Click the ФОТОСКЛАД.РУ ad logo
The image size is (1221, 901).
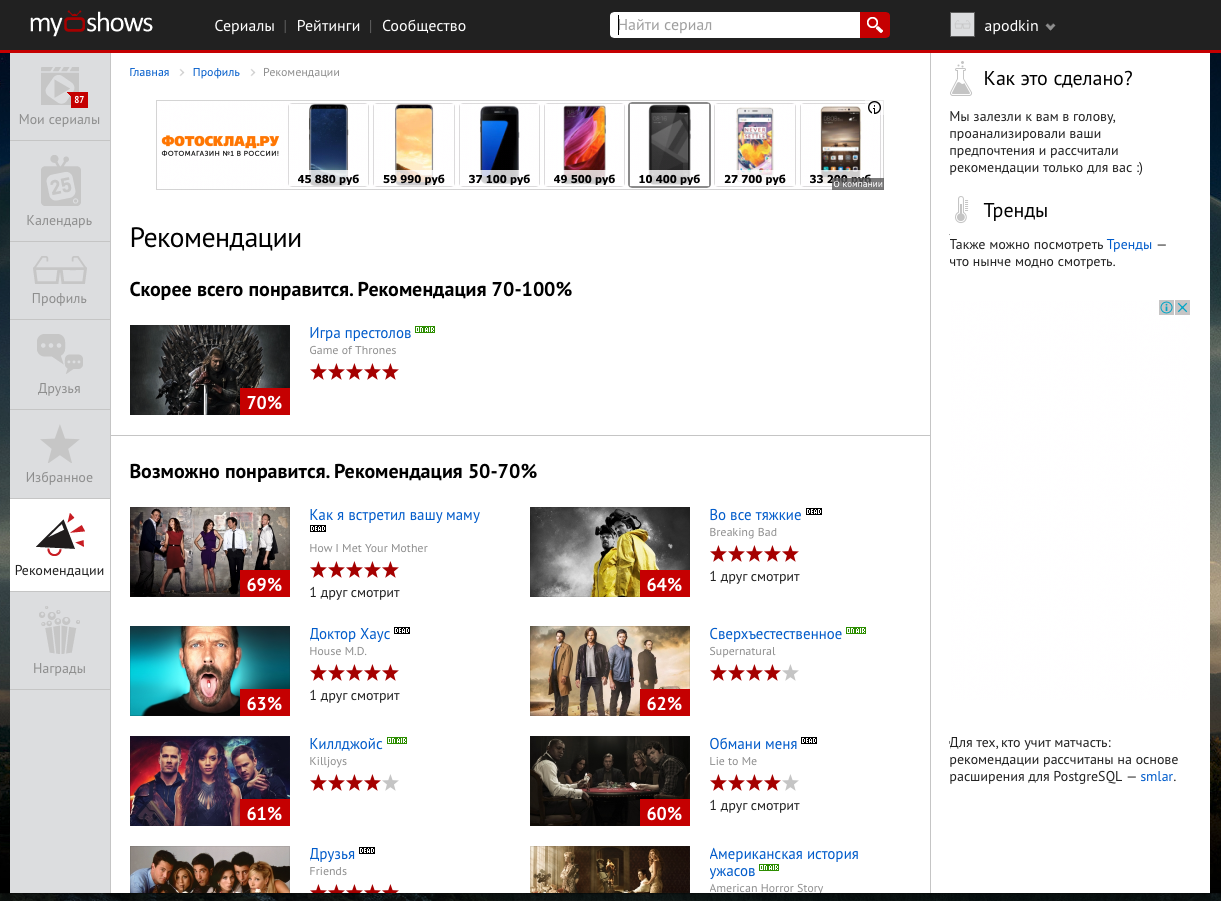coord(221,146)
